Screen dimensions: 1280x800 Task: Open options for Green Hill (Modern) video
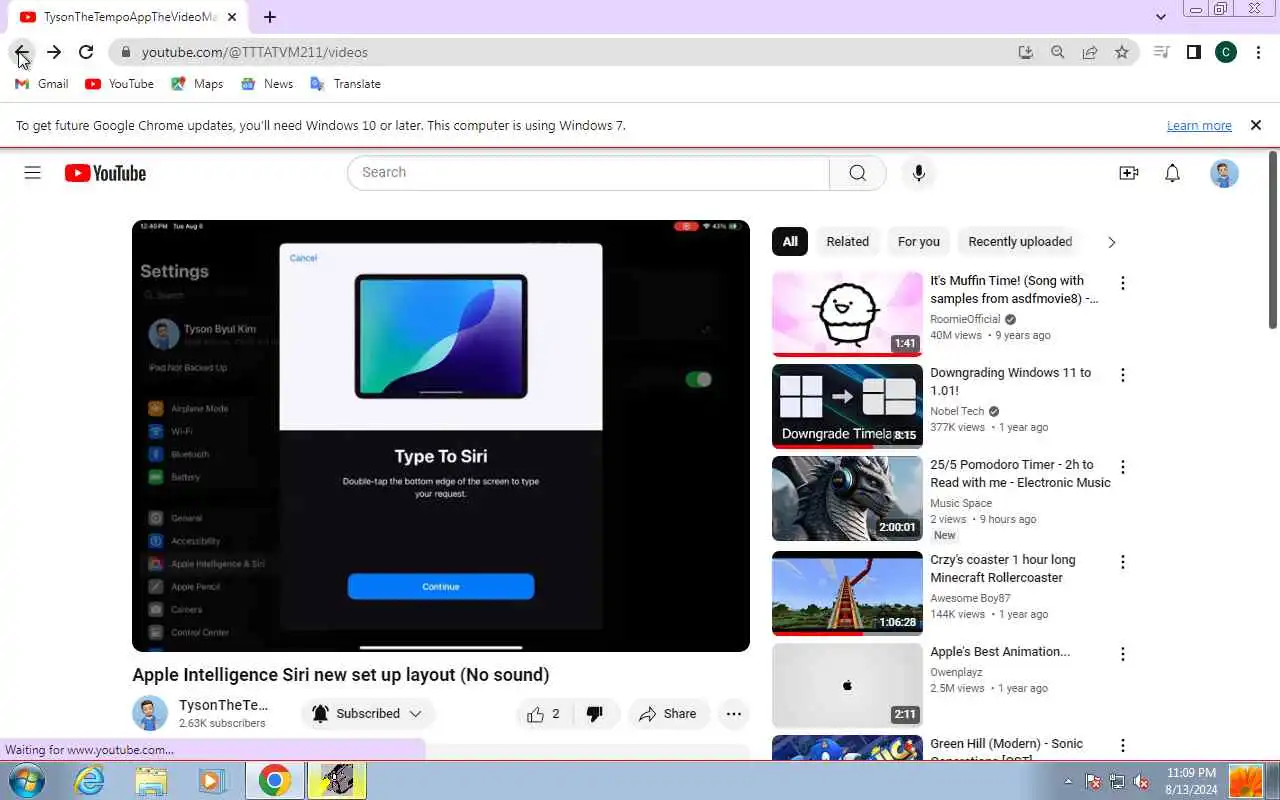[1123, 746]
